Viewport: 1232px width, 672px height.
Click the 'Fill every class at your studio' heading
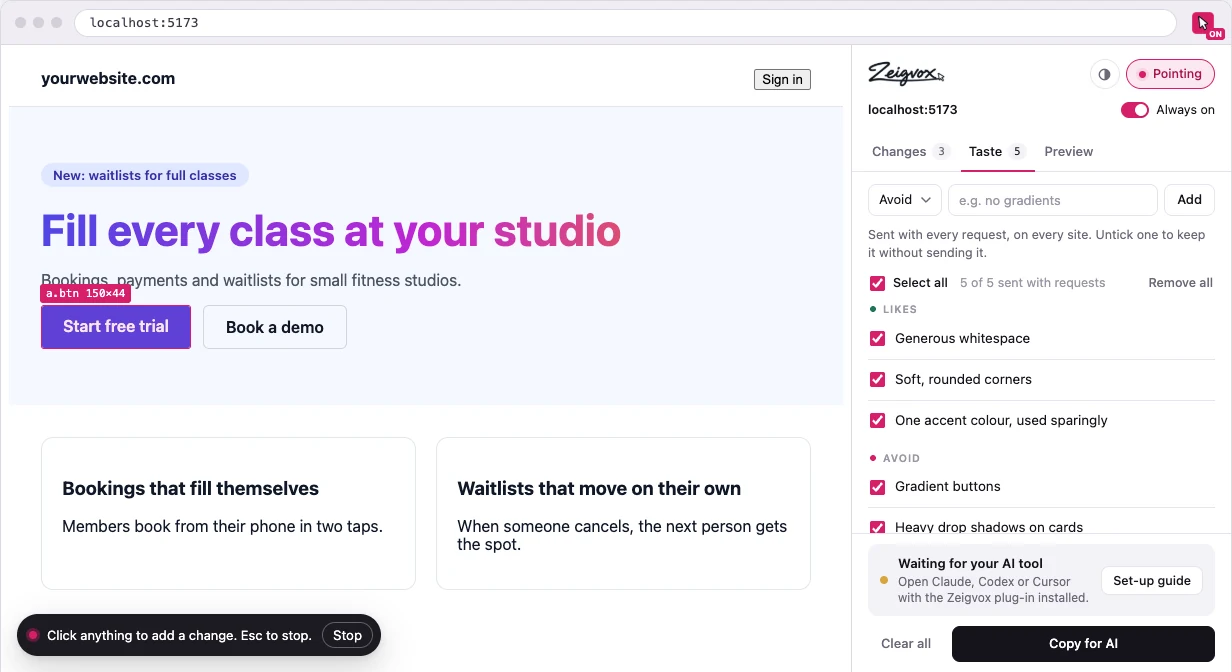331,231
